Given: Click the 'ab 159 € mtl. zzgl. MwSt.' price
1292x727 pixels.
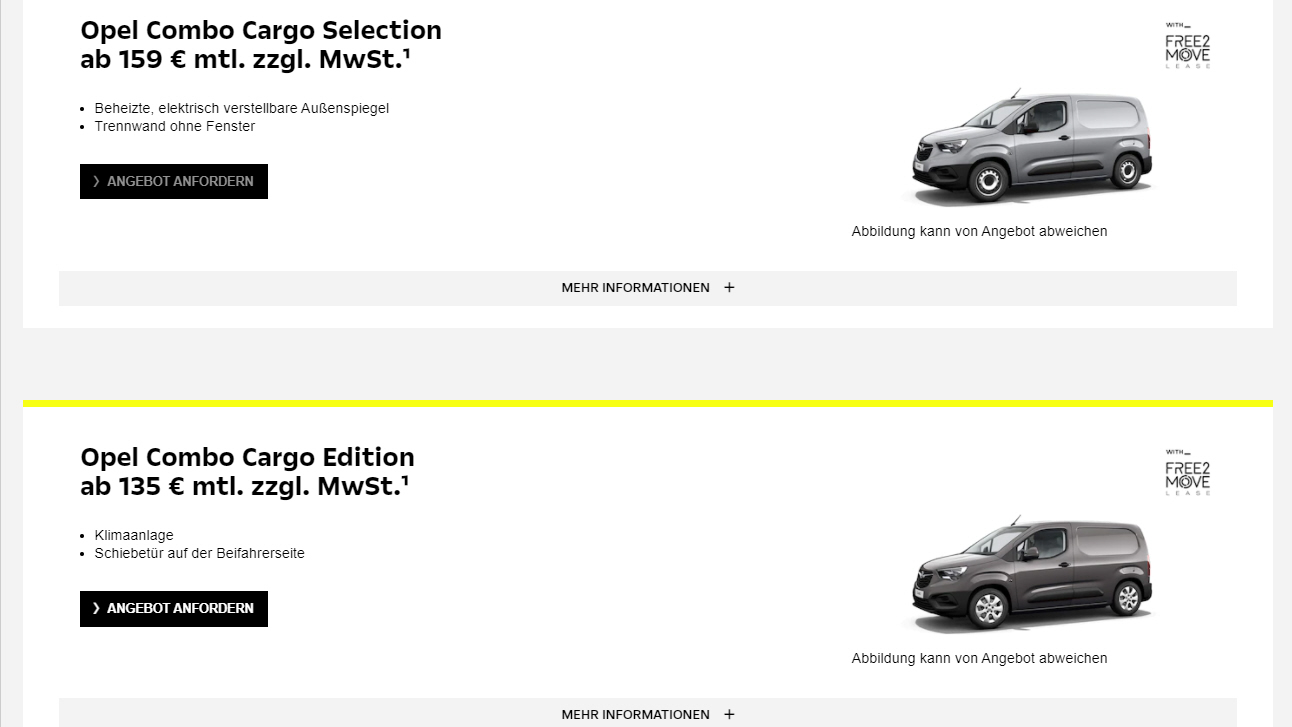Looking at the screenshot, I should point(245,60).
